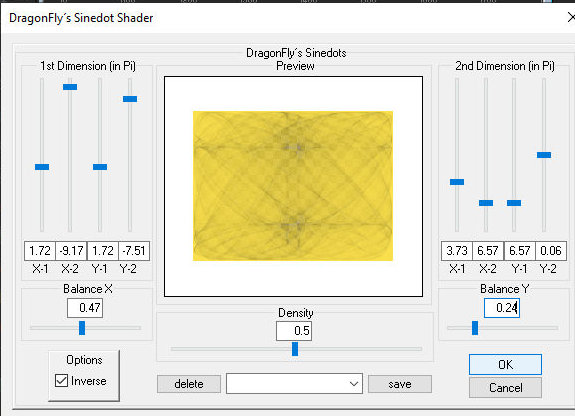
Task: Toggle the Inverse checkbox
Action: [x=61, y=380]
